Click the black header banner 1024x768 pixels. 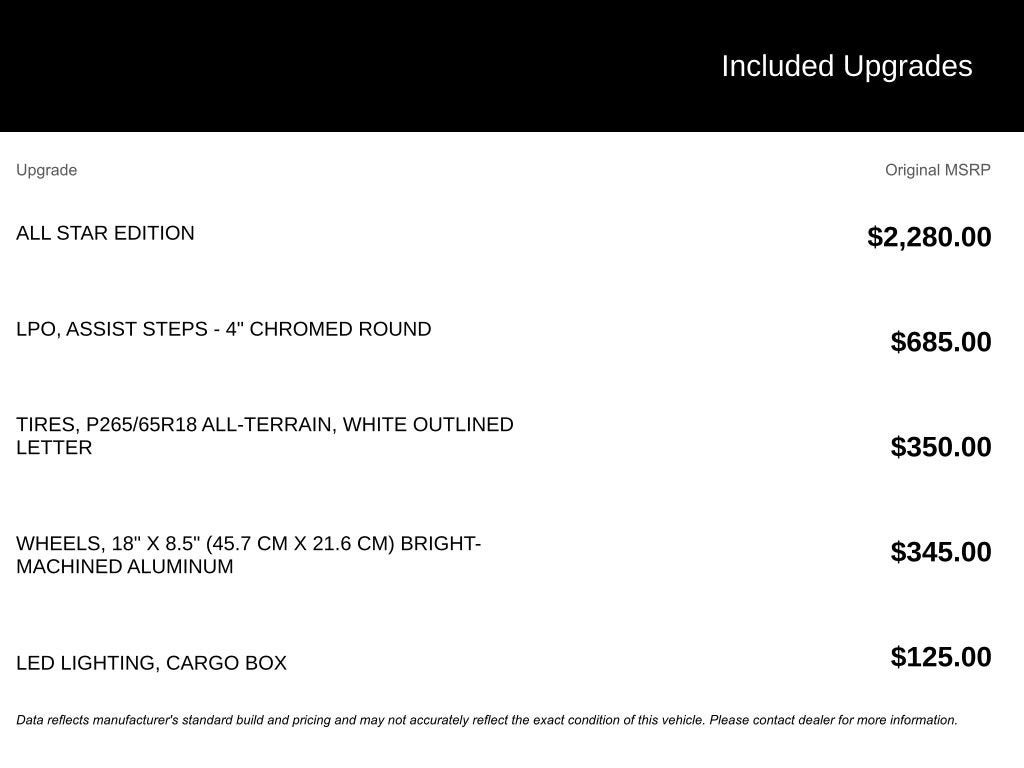(x=512, y=66)
